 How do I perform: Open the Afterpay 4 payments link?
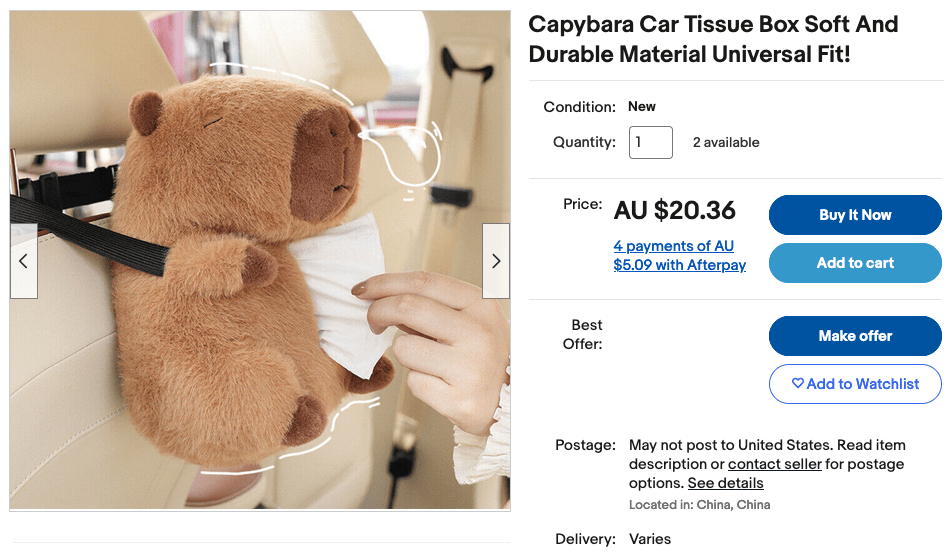coord(679,255)
